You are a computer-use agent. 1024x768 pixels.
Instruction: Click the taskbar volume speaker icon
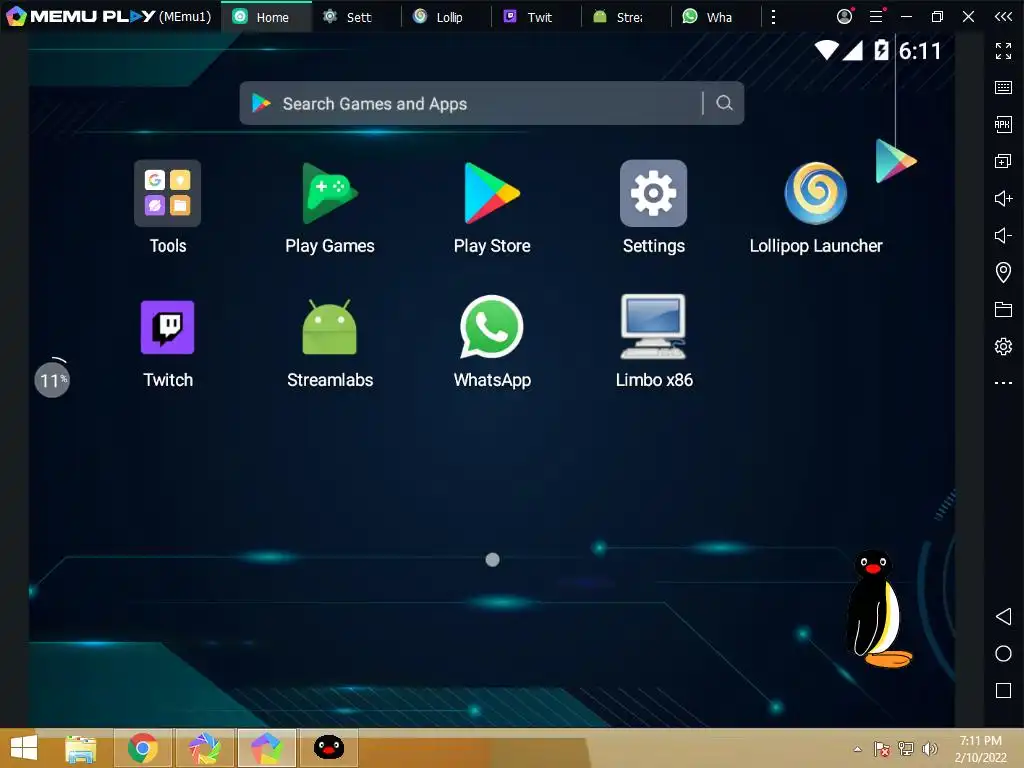930,749
